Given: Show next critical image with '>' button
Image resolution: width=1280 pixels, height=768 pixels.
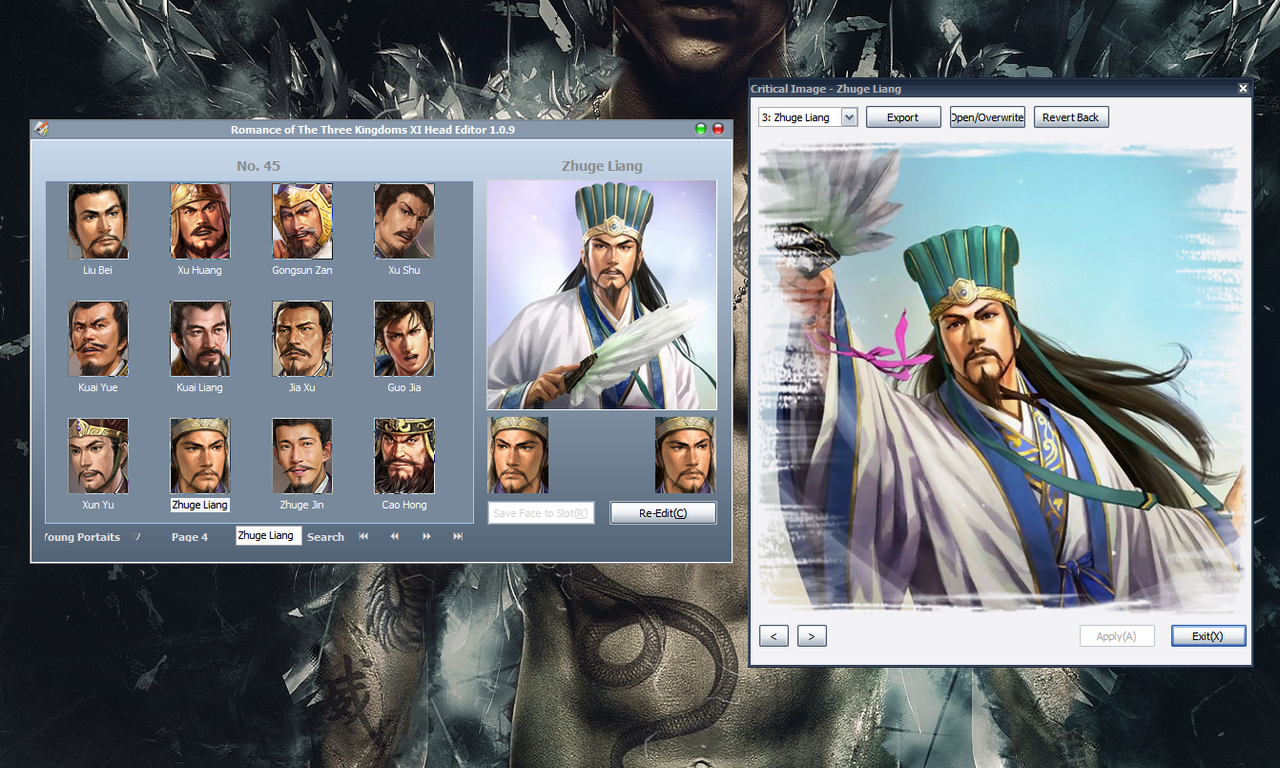Looking at the screenshot, I should (x=812, y=636).
